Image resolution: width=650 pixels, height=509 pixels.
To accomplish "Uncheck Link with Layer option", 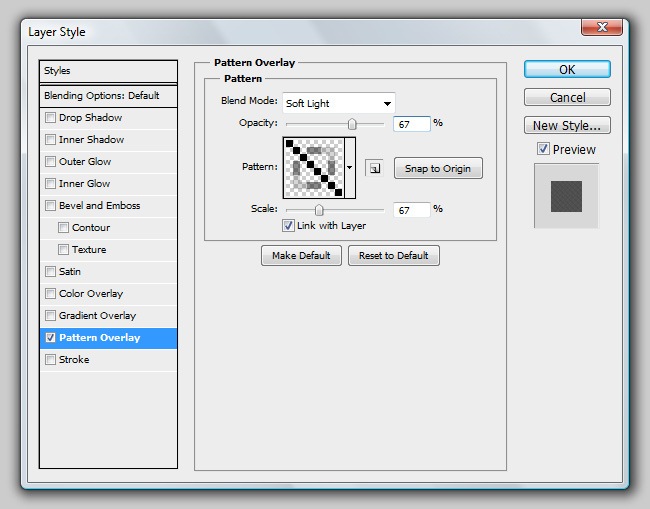I will click(289, 226).
